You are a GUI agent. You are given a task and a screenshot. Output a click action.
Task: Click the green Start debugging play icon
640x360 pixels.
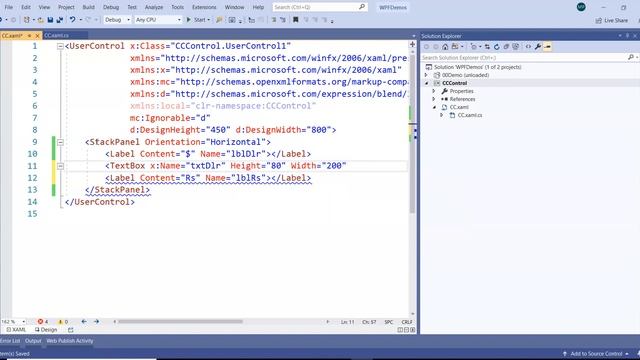click(189, 20)
